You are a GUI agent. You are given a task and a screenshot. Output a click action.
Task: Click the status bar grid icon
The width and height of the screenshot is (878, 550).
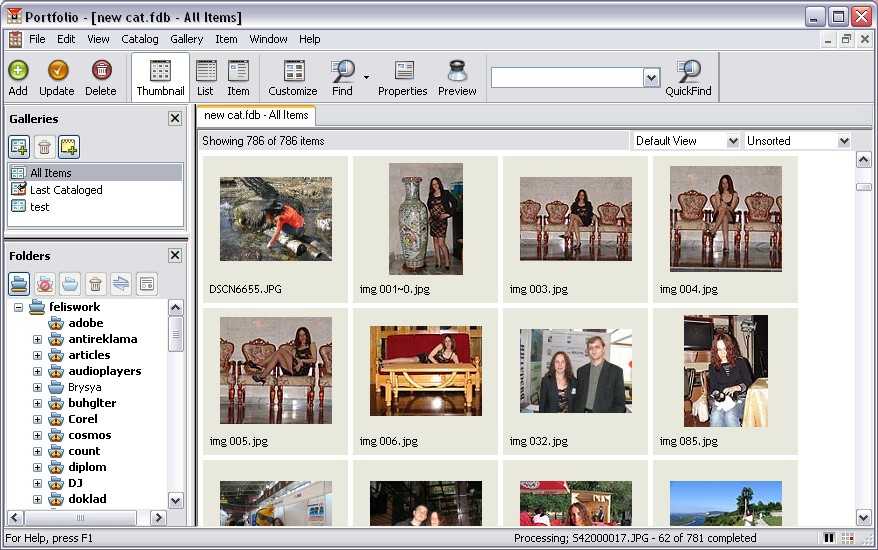(x=848, y=538)
